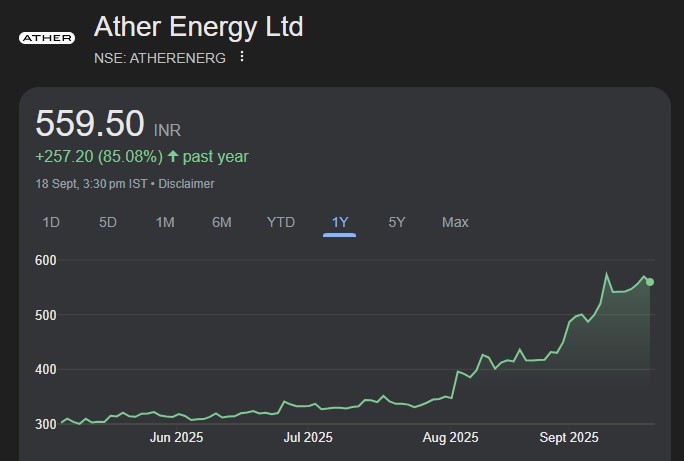This screenshot has height=461, width=684.
Task: Click the green upward arrow indicator
Action: click(x=173, y=157)
